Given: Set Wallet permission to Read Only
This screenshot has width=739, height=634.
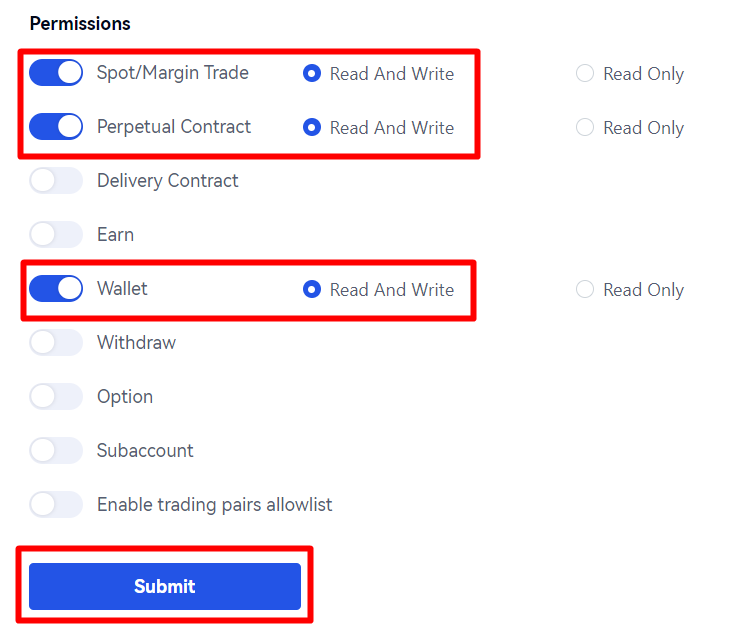Looking at the screenshot, I should [585, 290].
